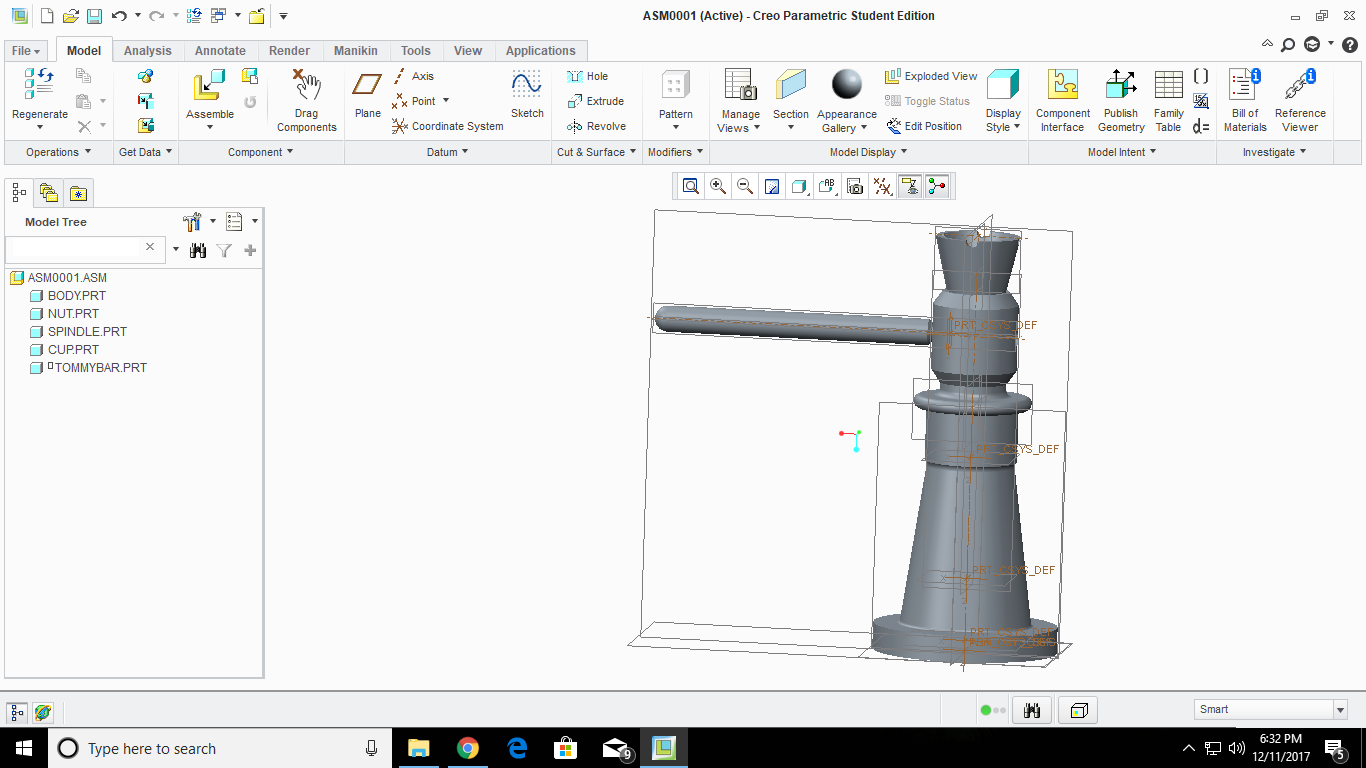Toggle annotation display in graphics toolbar
This screenshot has width=1366, height=768.
tap(825, 186)
